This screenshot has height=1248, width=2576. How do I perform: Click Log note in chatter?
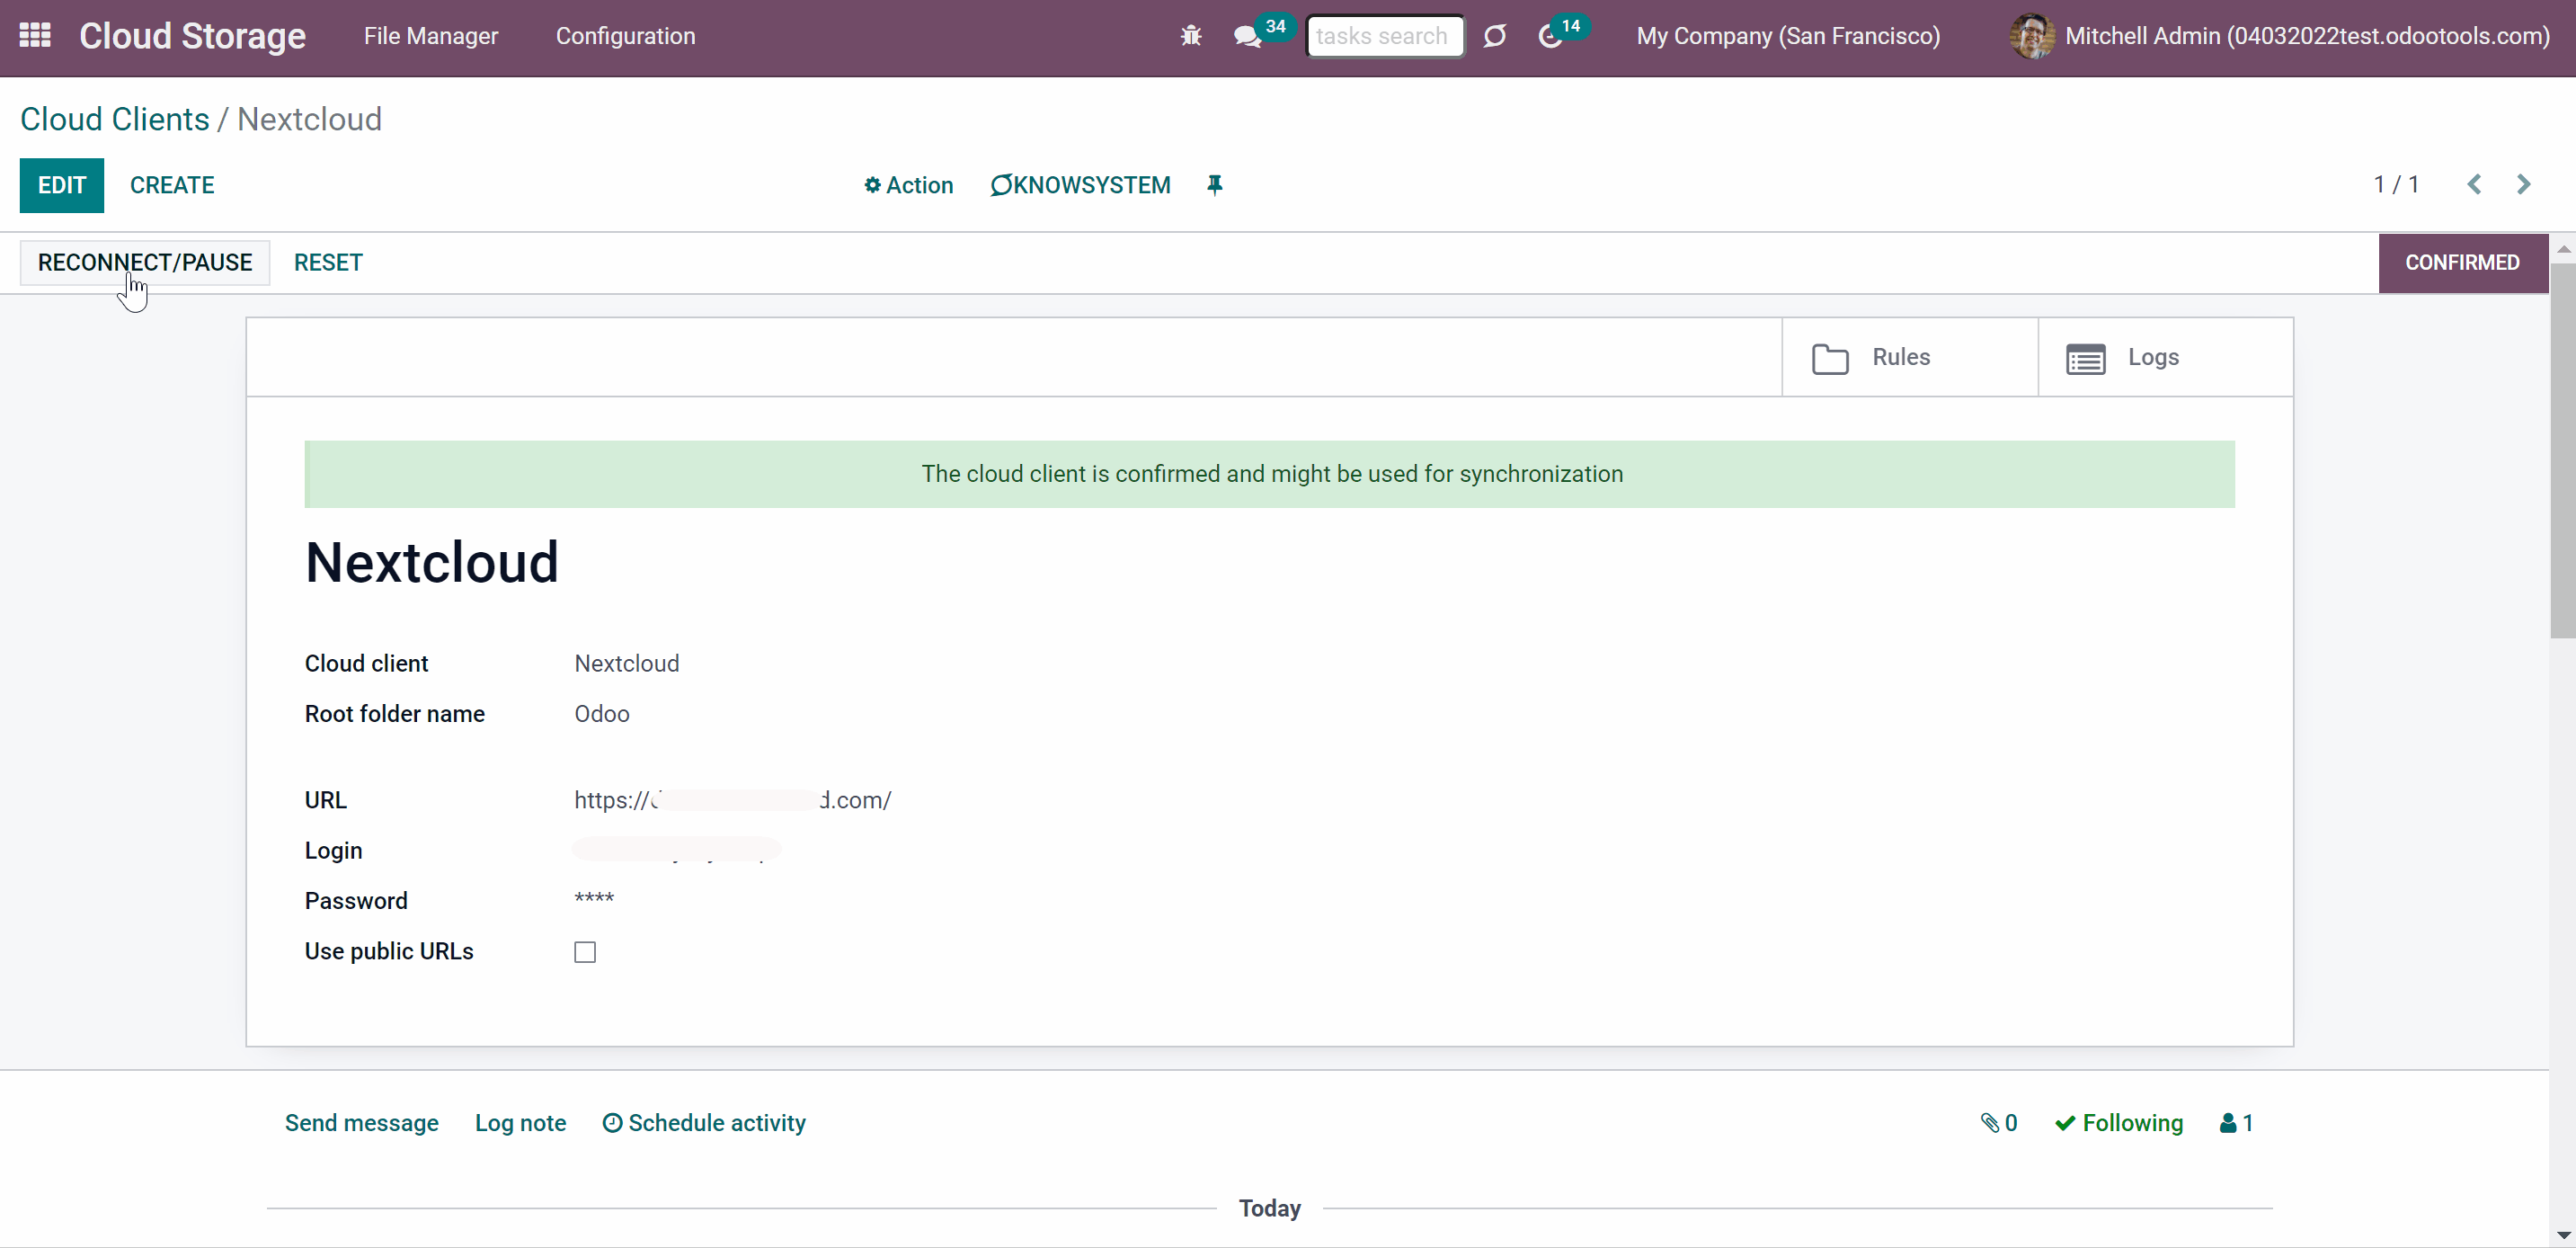point(521,1123)
